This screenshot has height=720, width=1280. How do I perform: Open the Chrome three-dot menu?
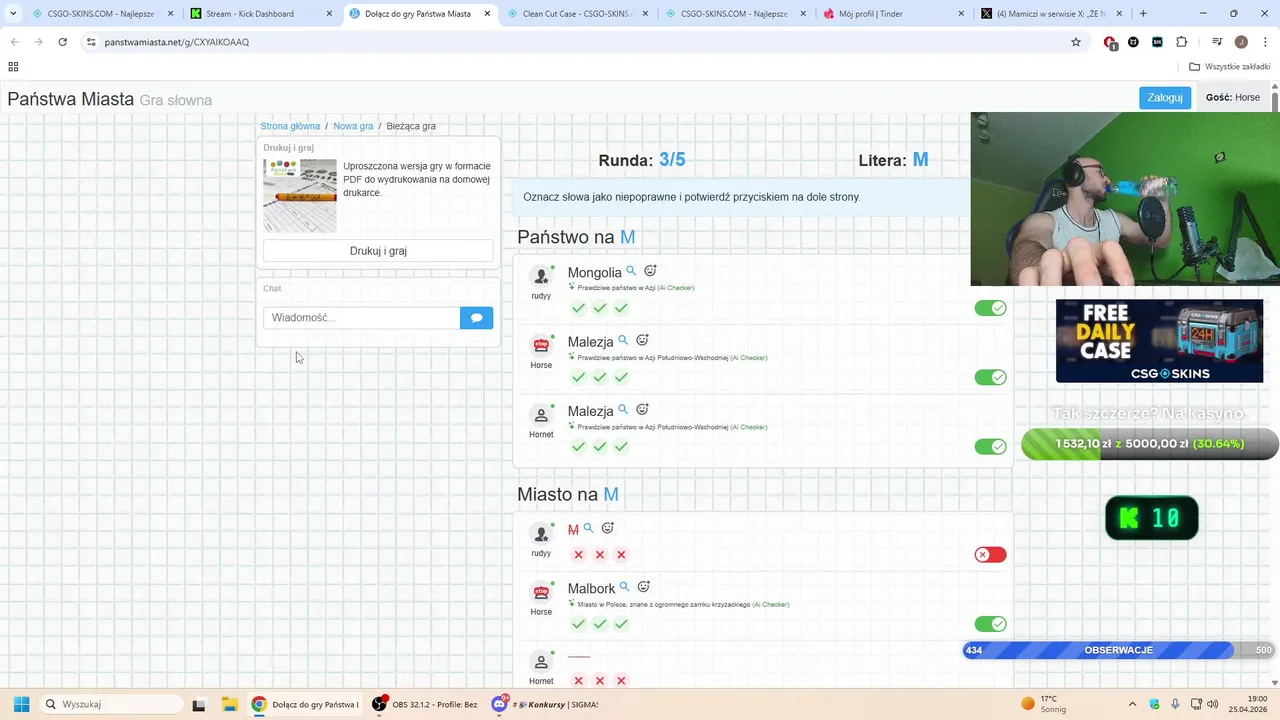(x=1265, y=42)
